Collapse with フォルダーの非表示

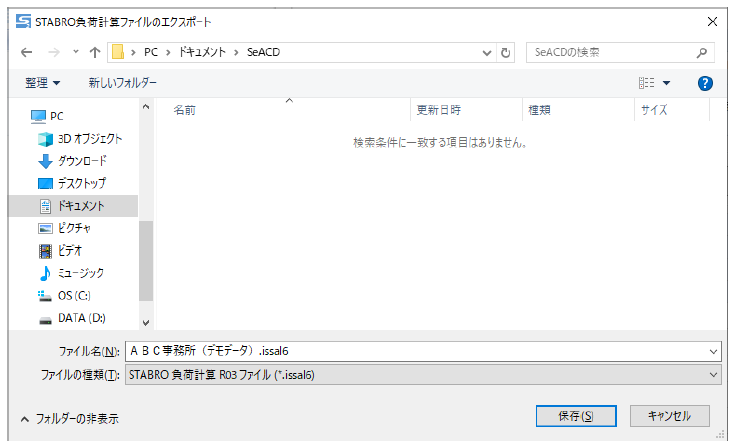[x=69, y=420]
